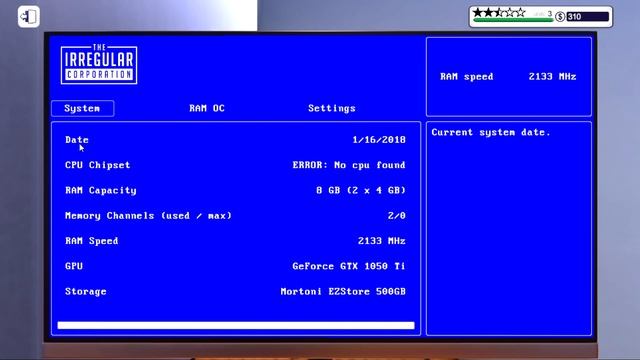The height and width of the screenshot is (360, 640).
Task: Click the green experience level bar
Action: point(513,20)
